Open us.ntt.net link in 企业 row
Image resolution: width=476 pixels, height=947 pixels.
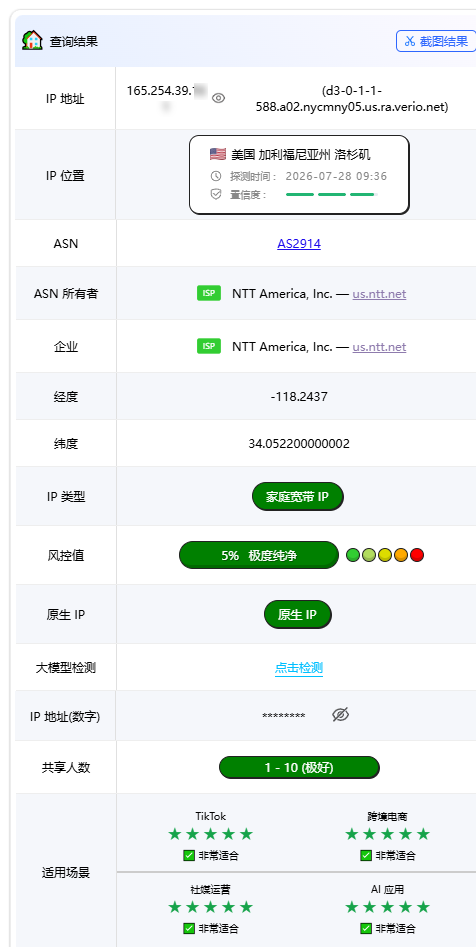379,347
